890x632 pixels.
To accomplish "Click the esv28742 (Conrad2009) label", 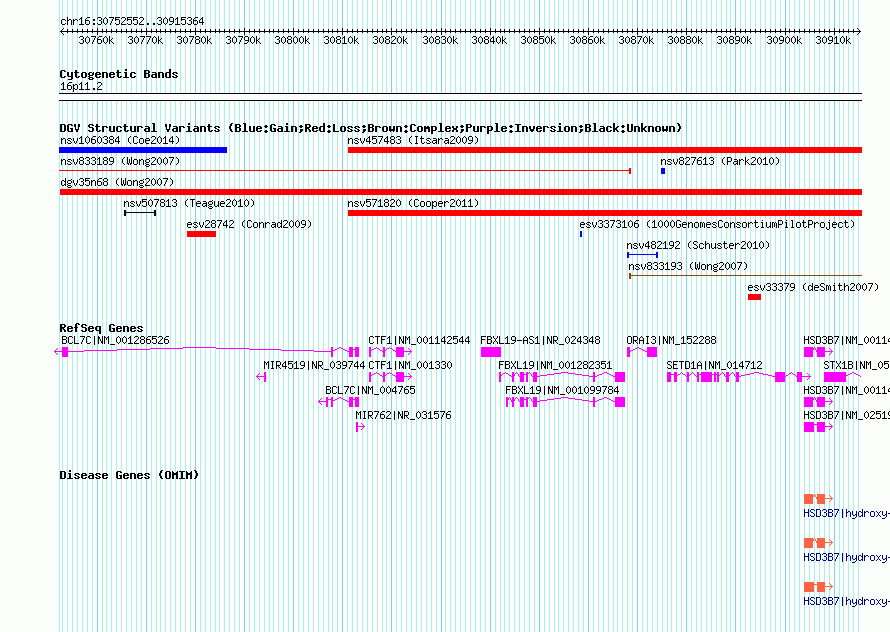I will pos(250,224).
